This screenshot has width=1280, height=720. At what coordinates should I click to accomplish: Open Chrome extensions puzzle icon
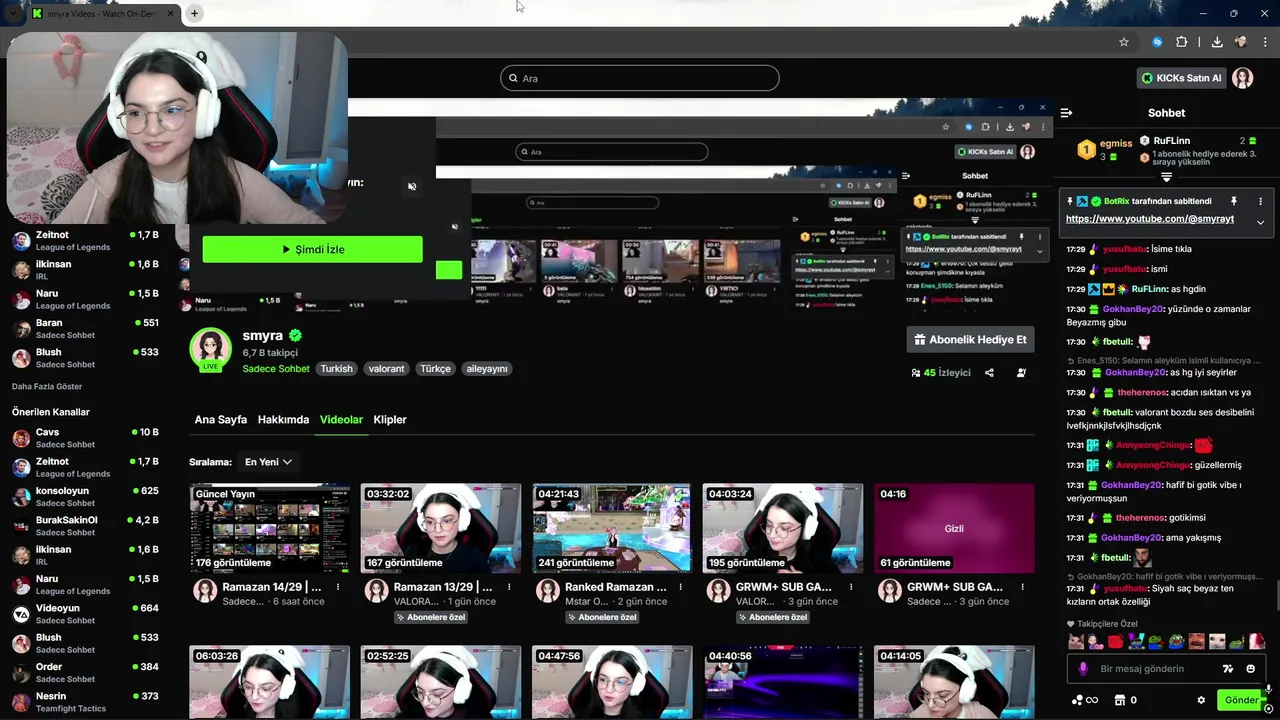(x=1182, y=42)
